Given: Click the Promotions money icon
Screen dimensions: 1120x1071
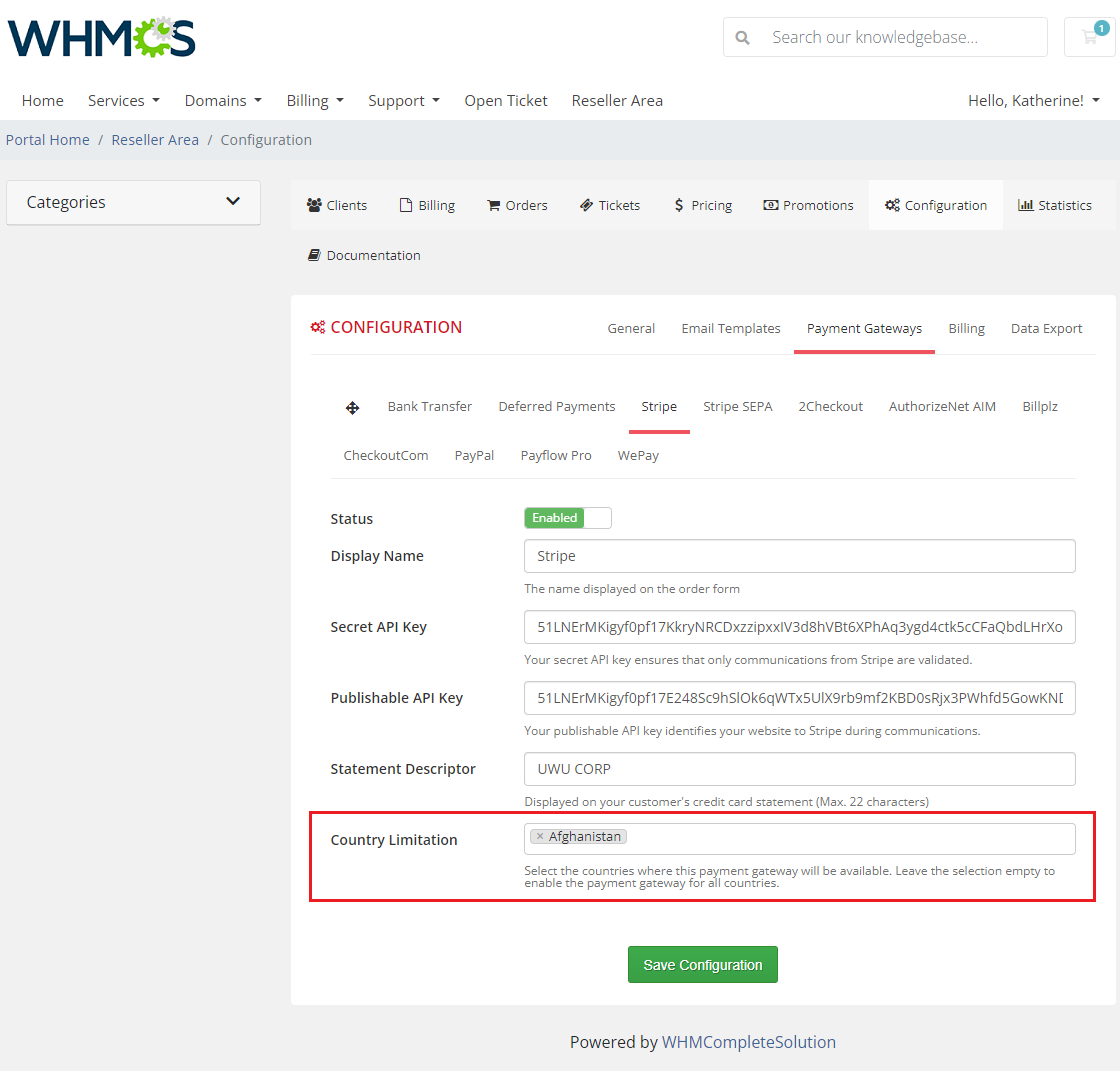Looking at the screenshot, I should tap(771, 205).
